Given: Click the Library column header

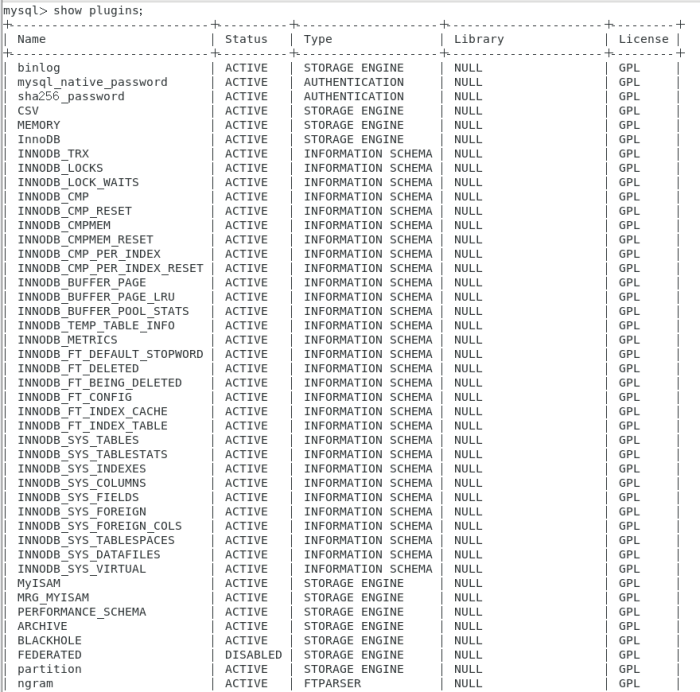Looking at the screenshot, I should 478,39.
